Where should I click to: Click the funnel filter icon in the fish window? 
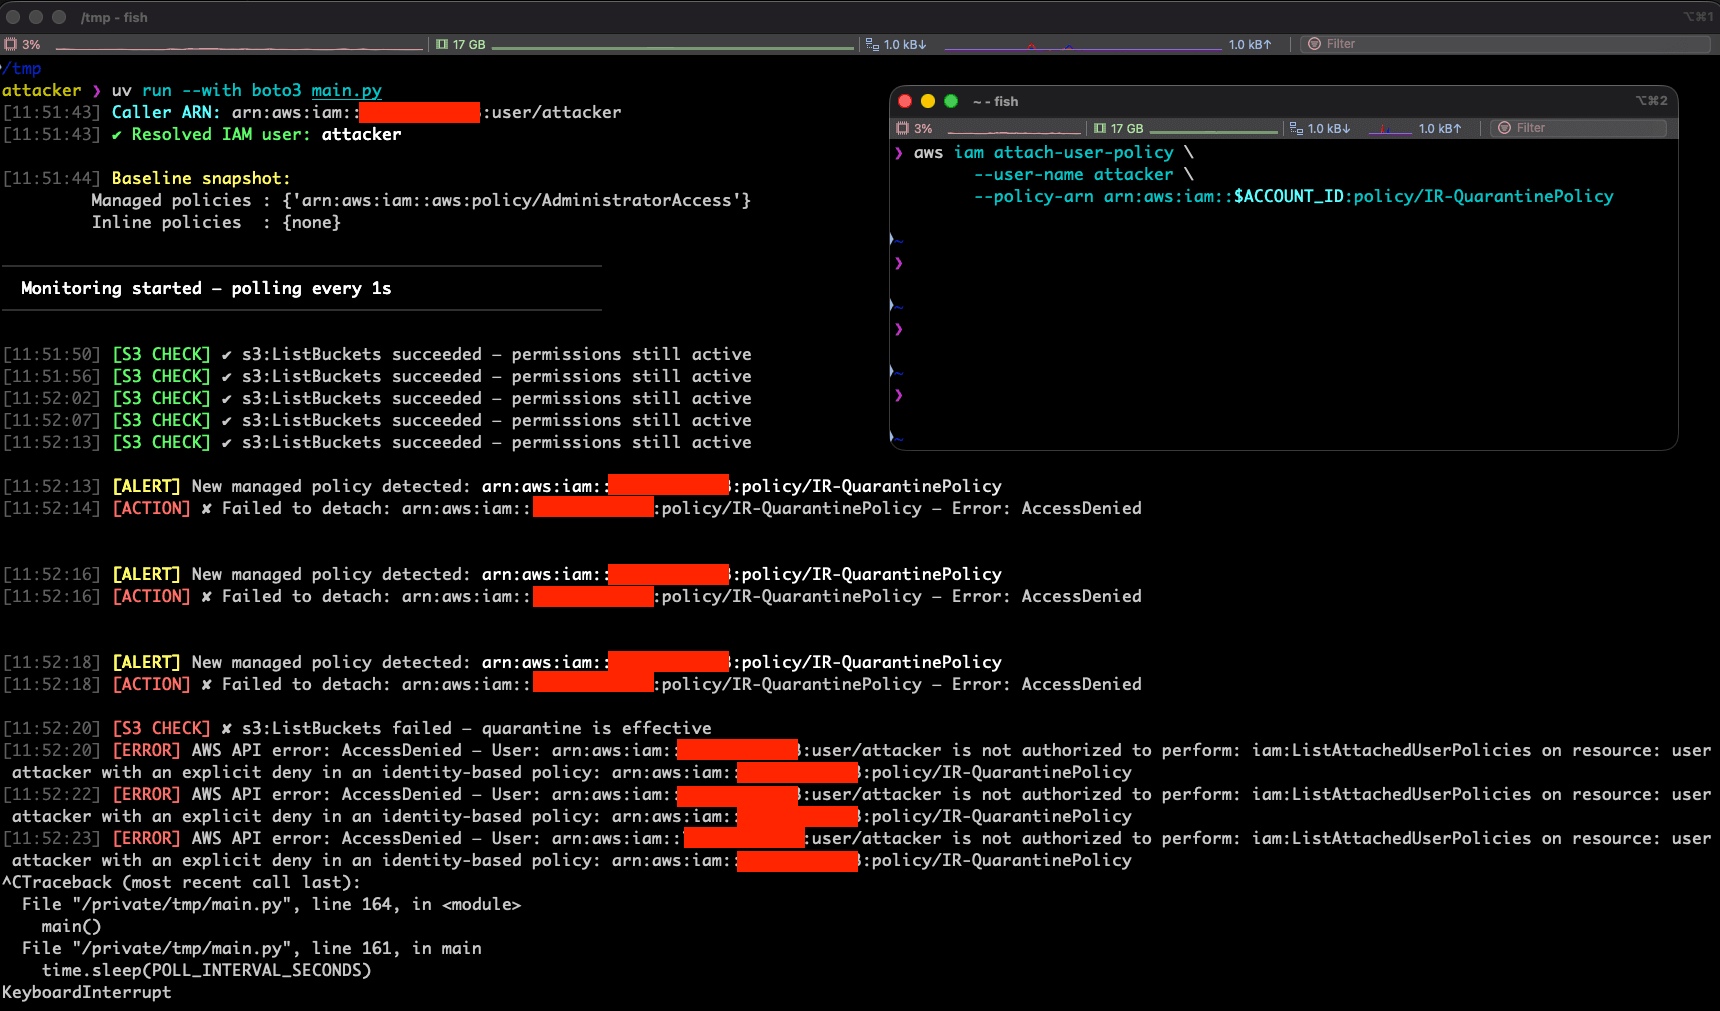coord(1504,128)
